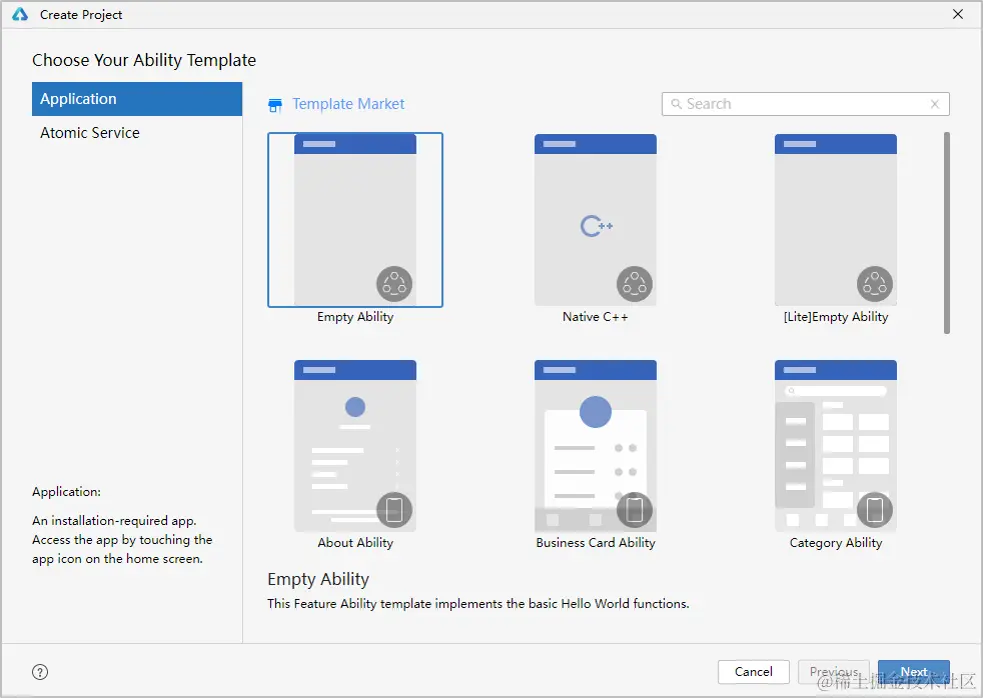This screenshot has width=983, height=698.
Task: Click the Search templates field
Action: tap(805, 104)
